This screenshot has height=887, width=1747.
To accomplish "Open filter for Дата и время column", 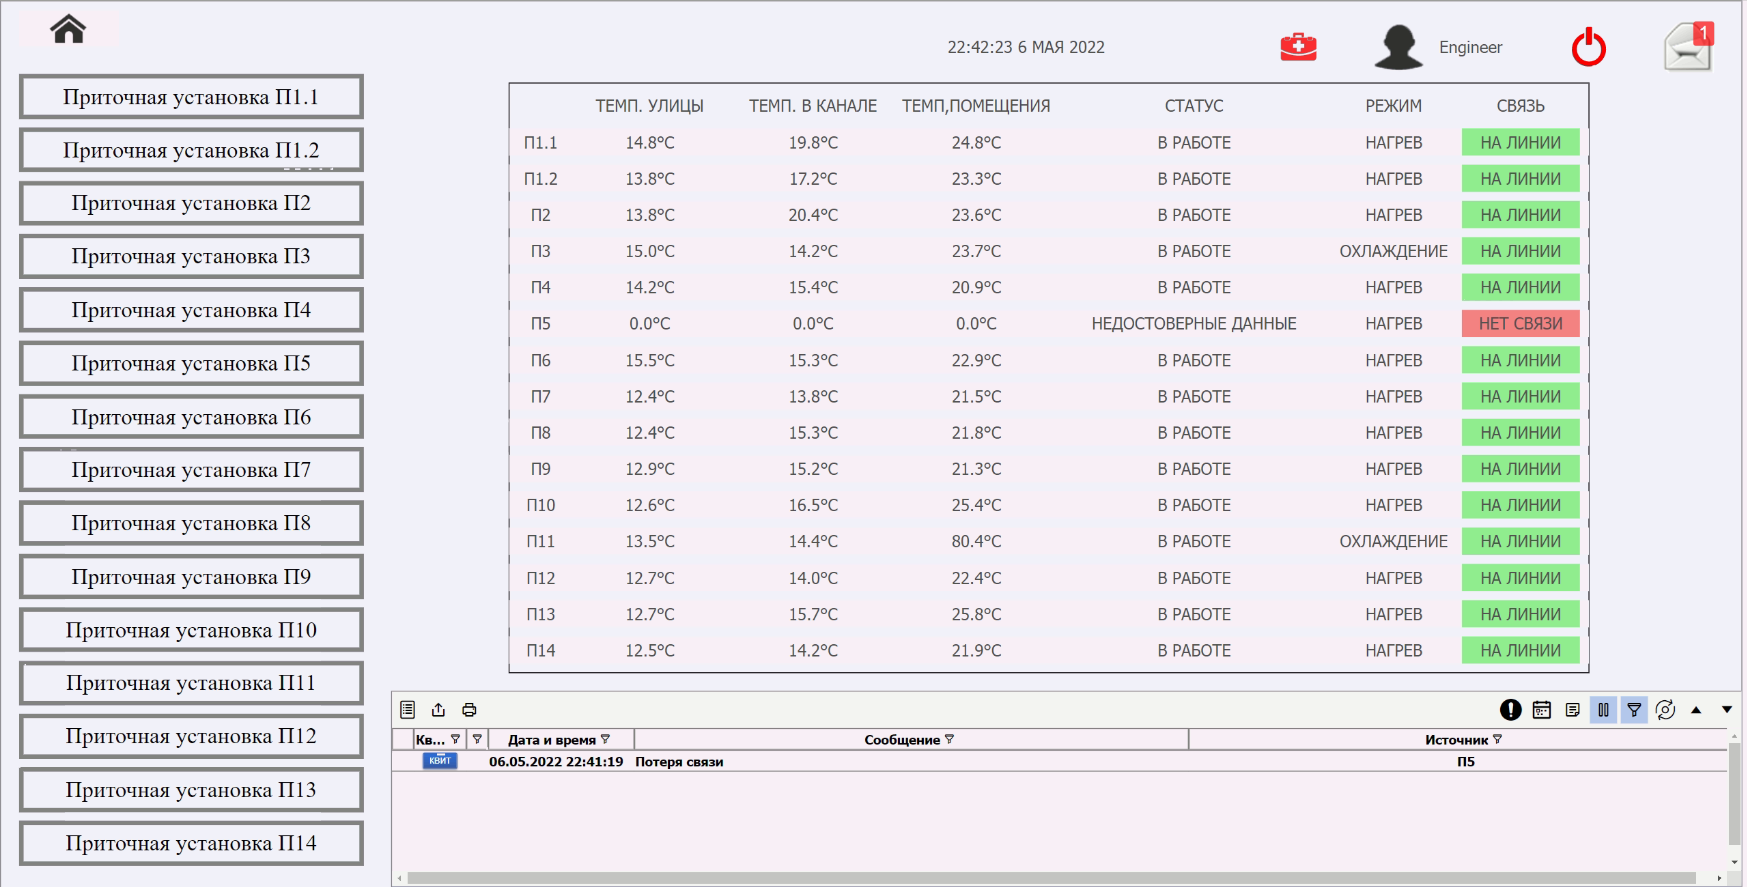I will pyautogui.click(x=605, y=739).
